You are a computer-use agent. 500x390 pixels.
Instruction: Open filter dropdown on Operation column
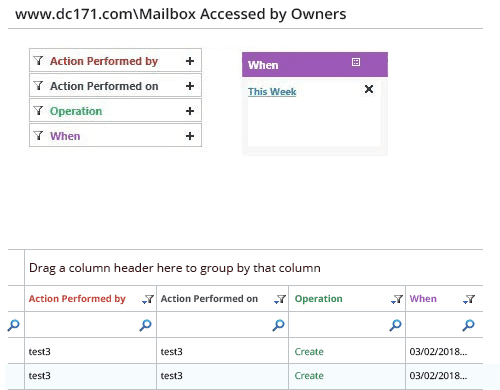pos(397,299)
